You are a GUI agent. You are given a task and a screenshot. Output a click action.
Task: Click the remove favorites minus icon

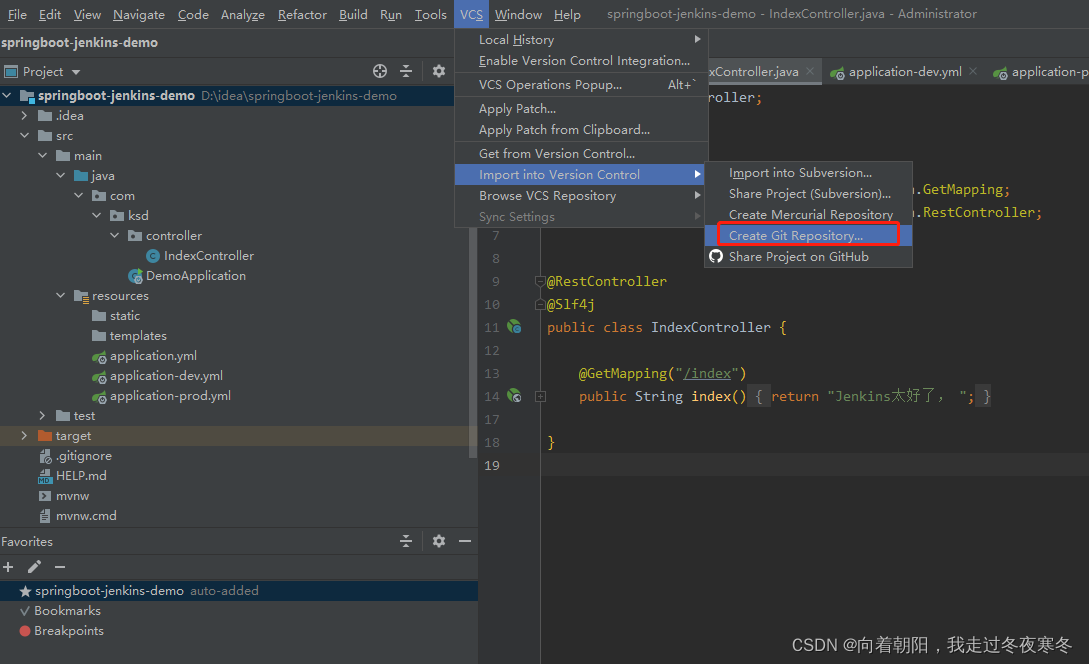(x=60, y=567)
